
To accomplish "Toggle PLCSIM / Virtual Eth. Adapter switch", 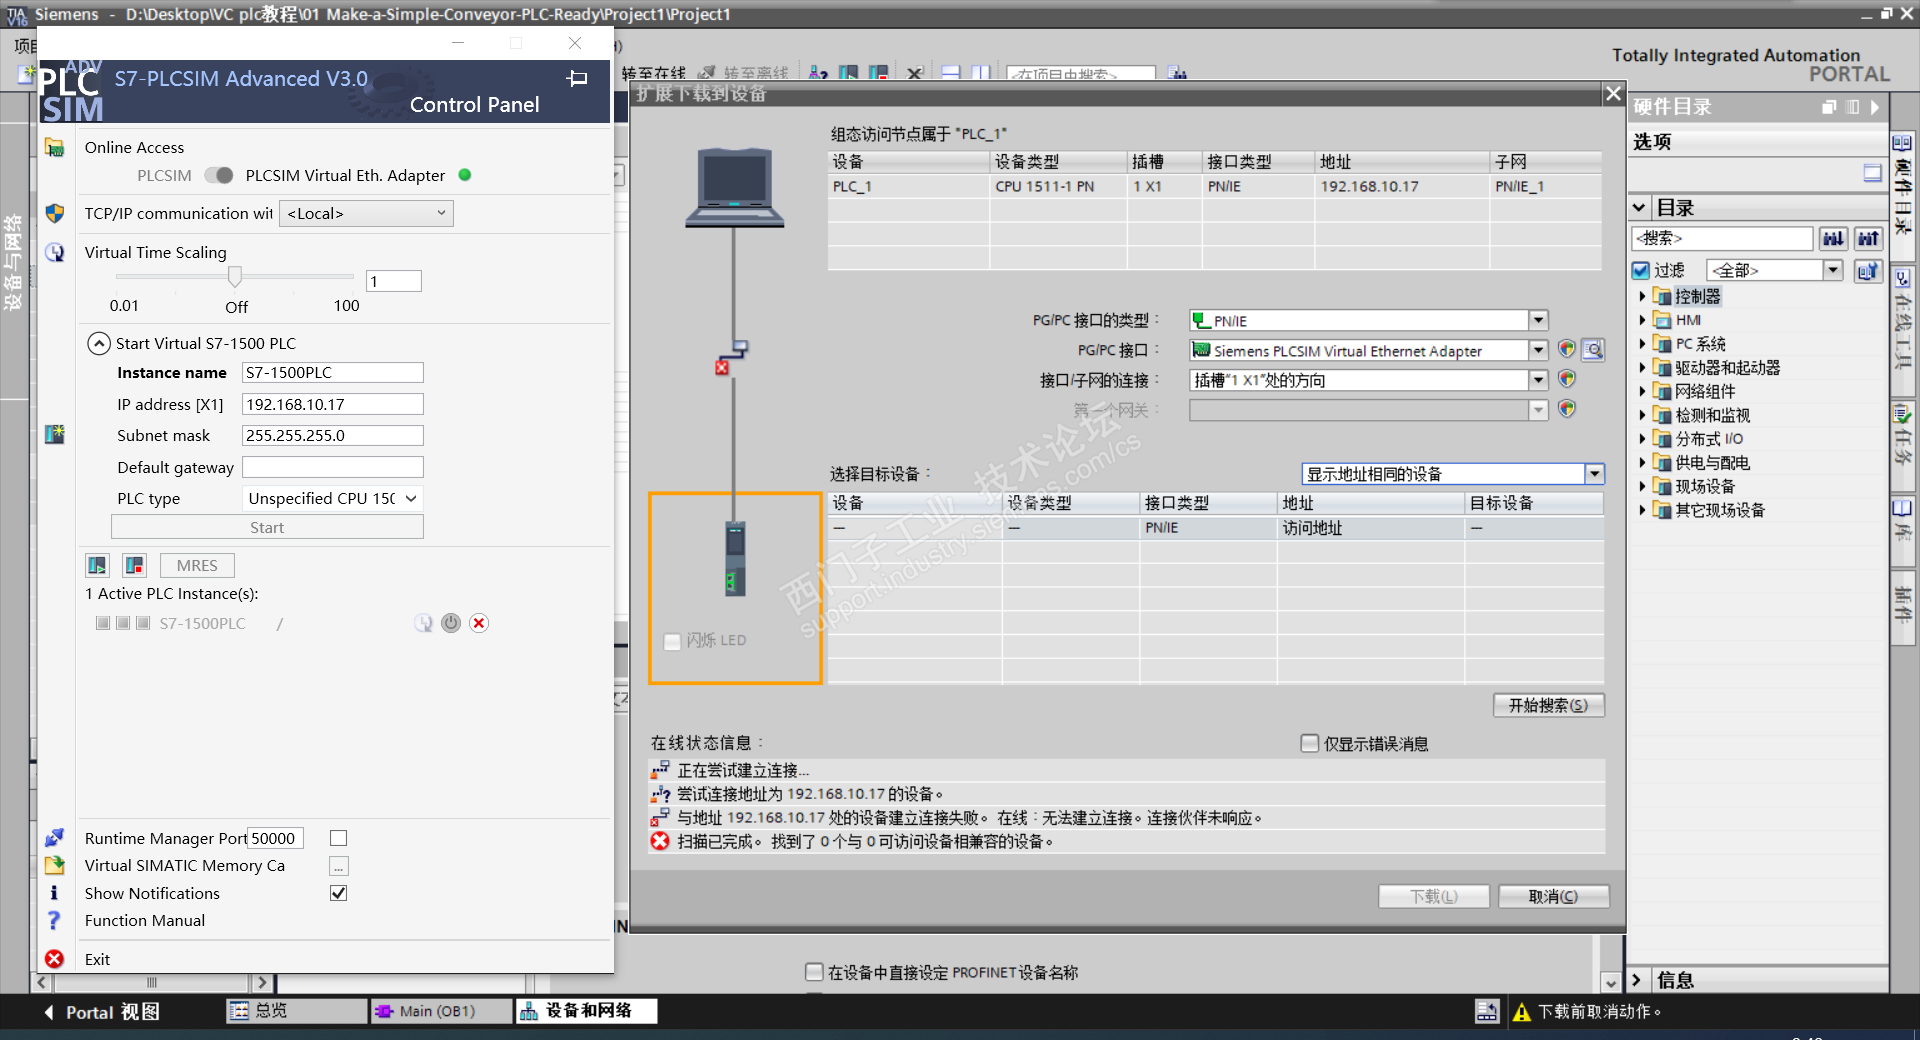I will click(219, 175).
